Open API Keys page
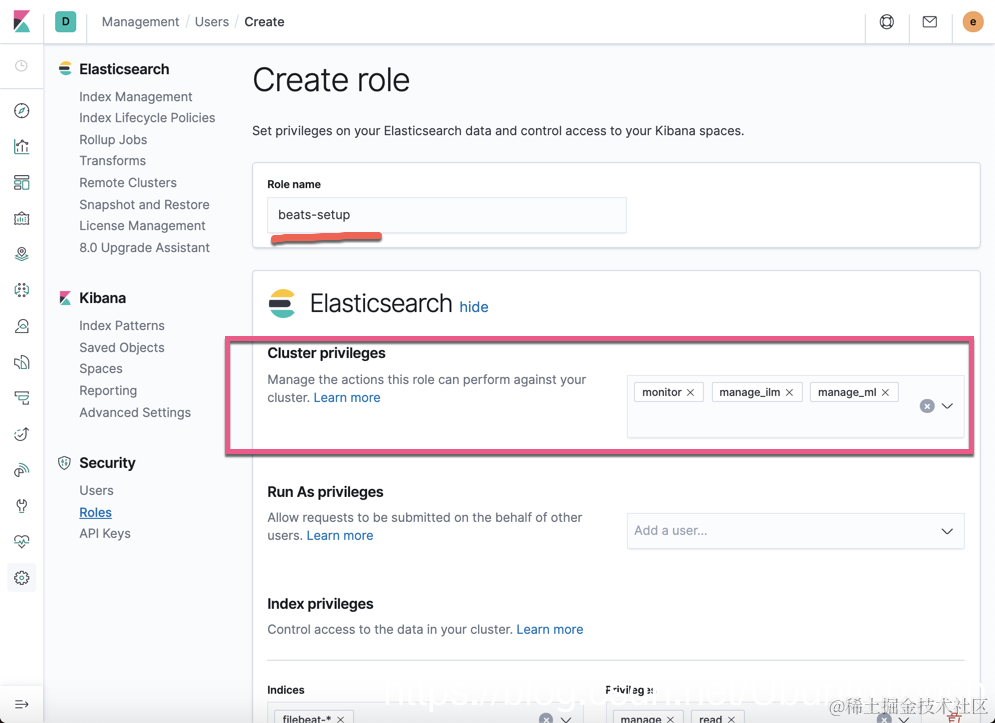Viewport: 995px width, 723px height. click(105, 534)
